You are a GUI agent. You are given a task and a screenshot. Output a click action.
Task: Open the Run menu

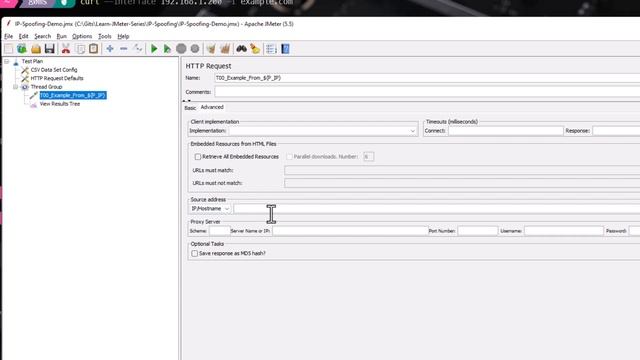[61, 36]
